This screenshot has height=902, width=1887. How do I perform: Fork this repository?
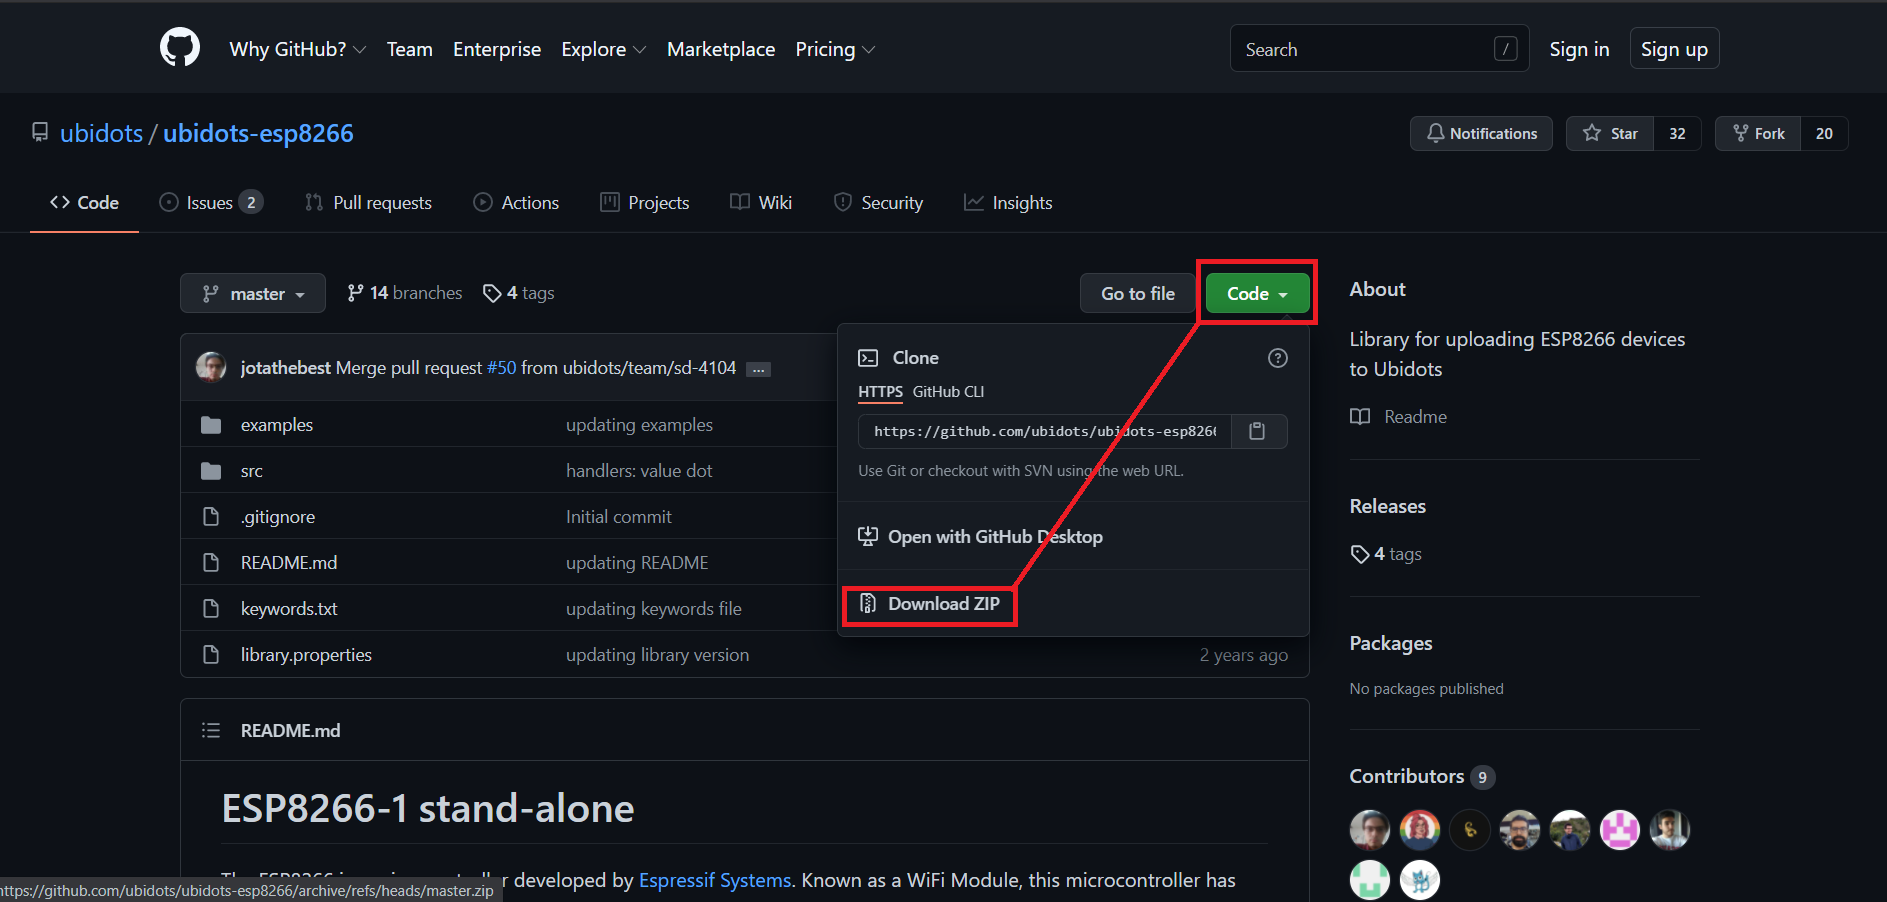click(x=1759, y=133)
